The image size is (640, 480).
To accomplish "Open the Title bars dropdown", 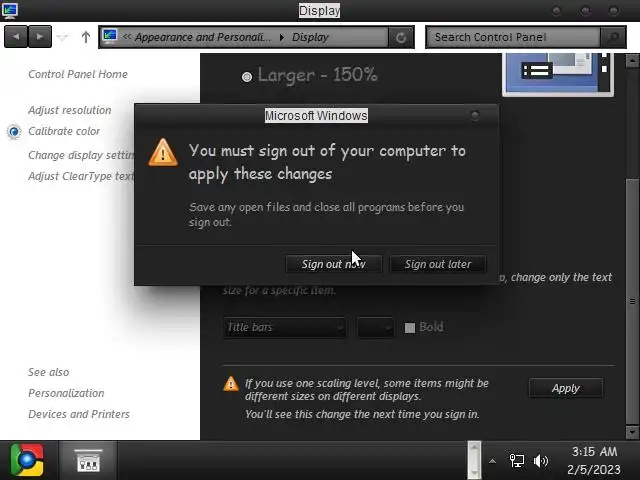I will (x=285, y=327).
